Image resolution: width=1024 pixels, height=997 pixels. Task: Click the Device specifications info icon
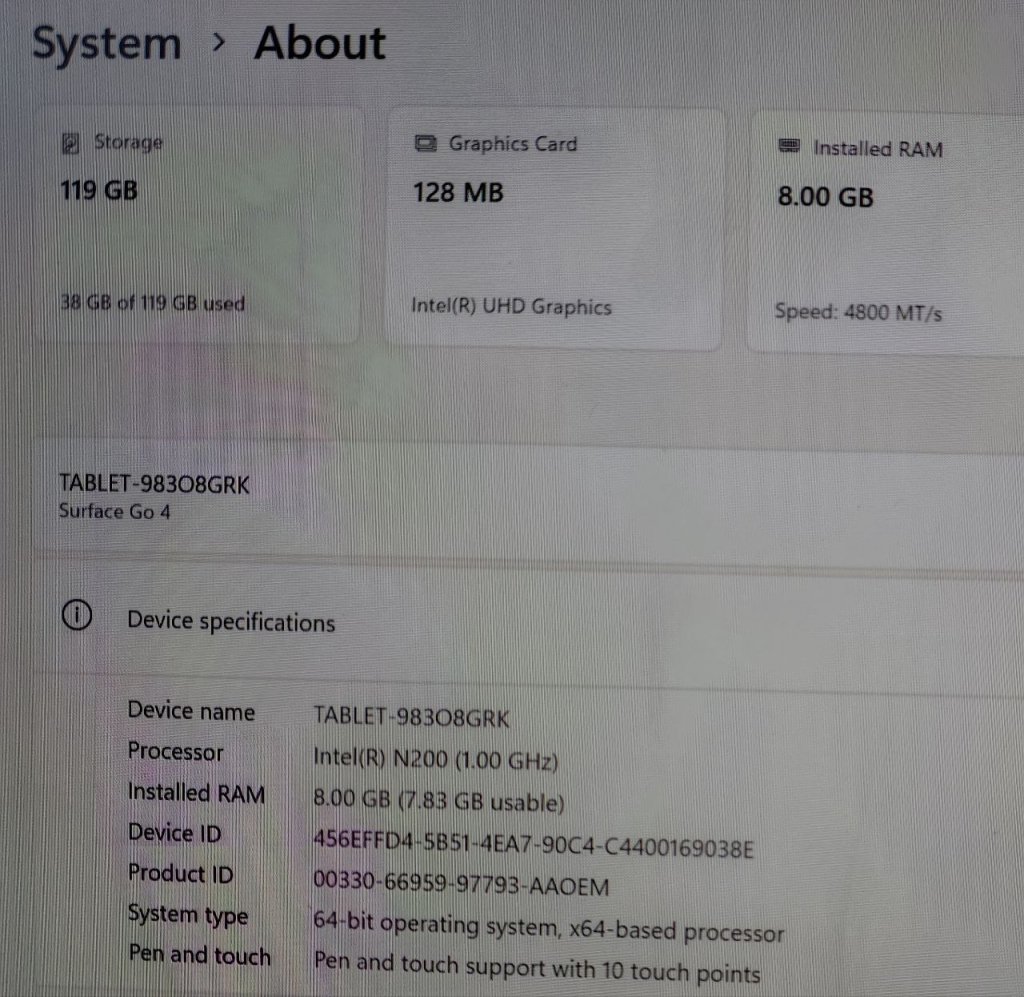coord(77,617)
